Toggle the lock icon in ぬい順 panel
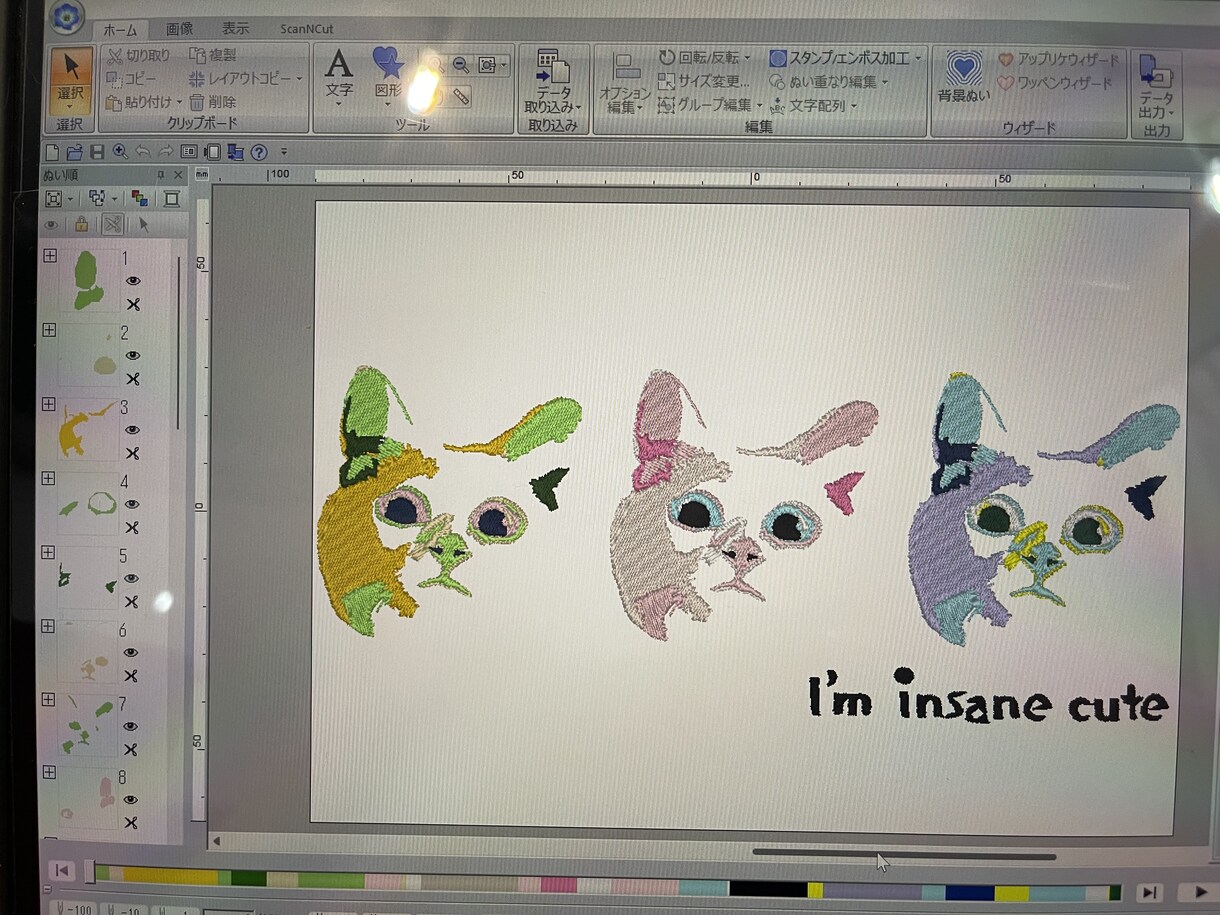Image resolution: width=1220 pixels, height=915 pixels. pos(81,224)
